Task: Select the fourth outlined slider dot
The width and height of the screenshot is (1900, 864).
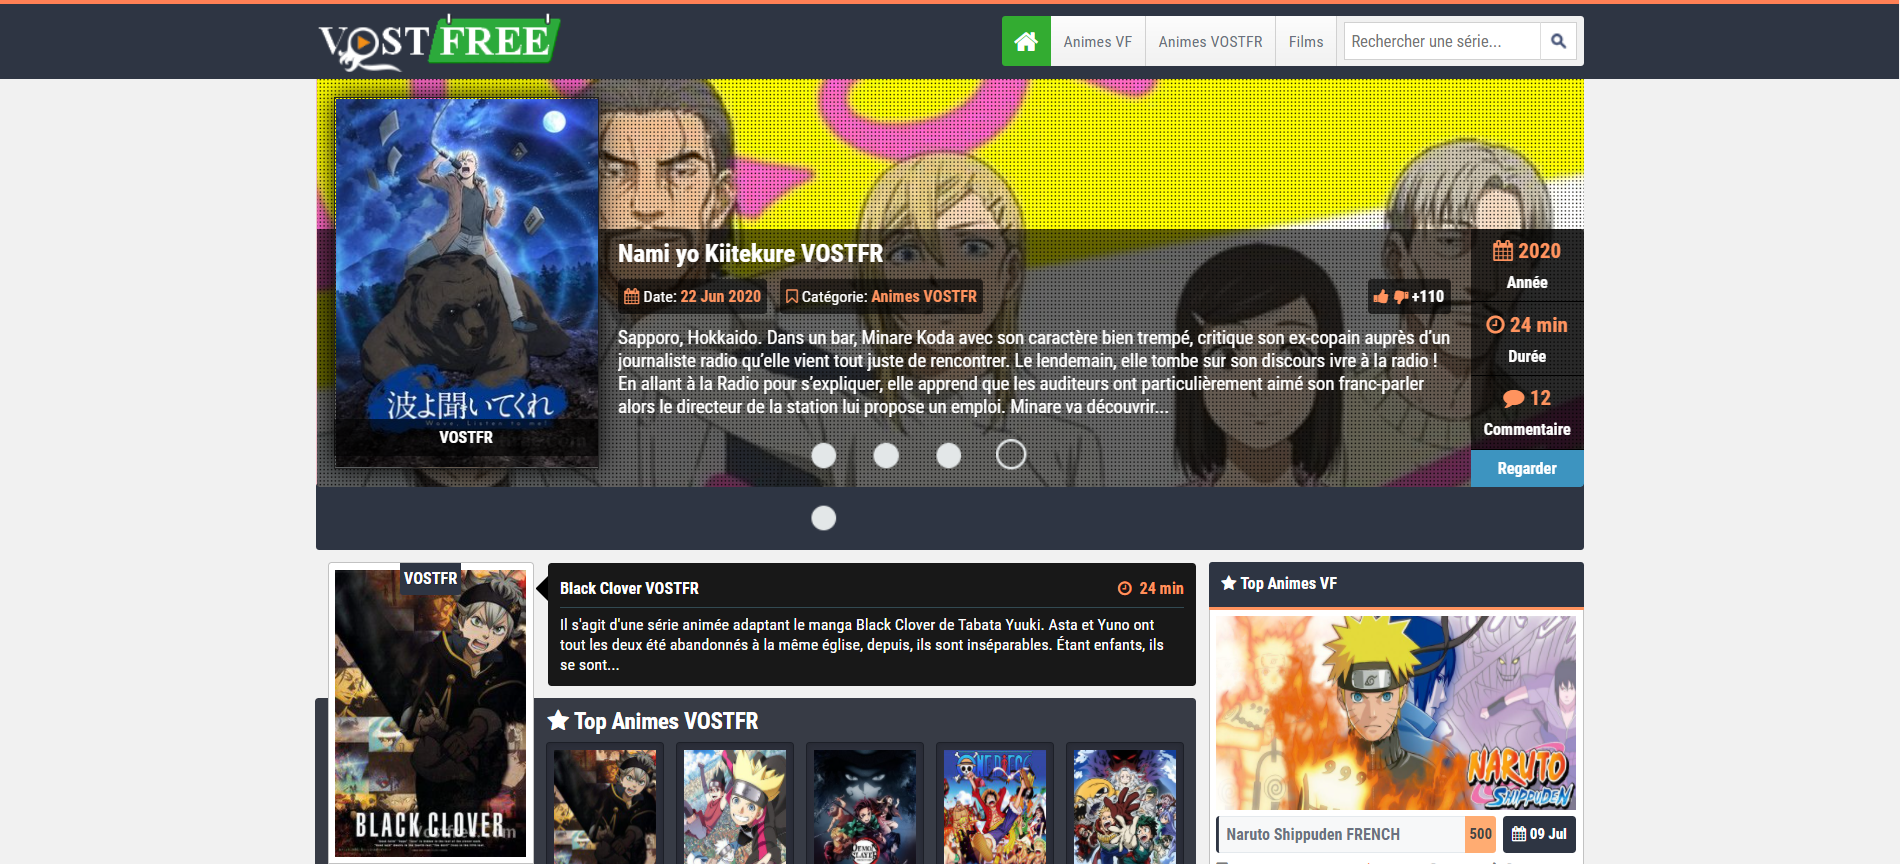Action: tap(1011, 454)
